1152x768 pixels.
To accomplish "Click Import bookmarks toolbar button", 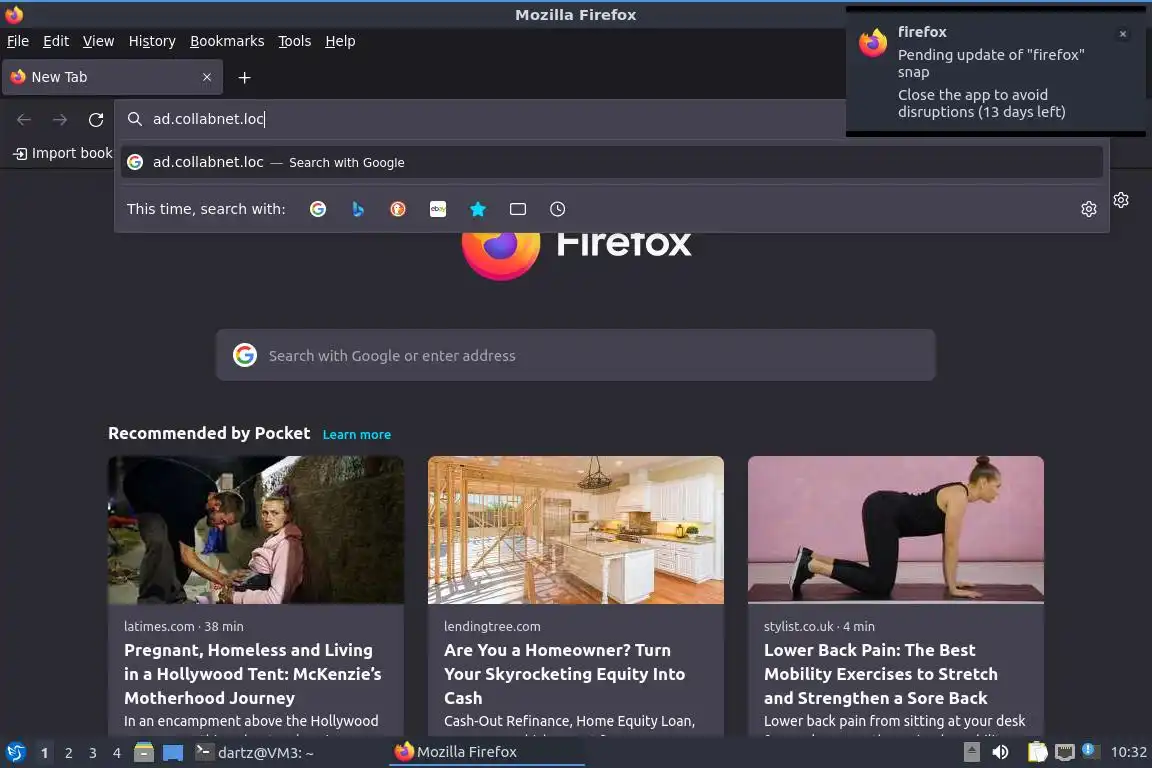I will [63, 154].
